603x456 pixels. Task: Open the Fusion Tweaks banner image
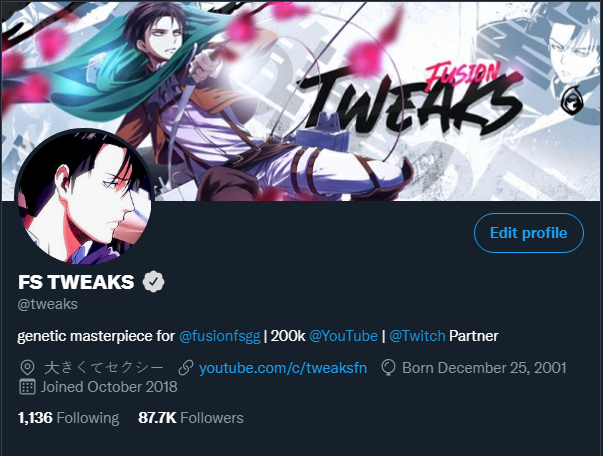(302, 101)
